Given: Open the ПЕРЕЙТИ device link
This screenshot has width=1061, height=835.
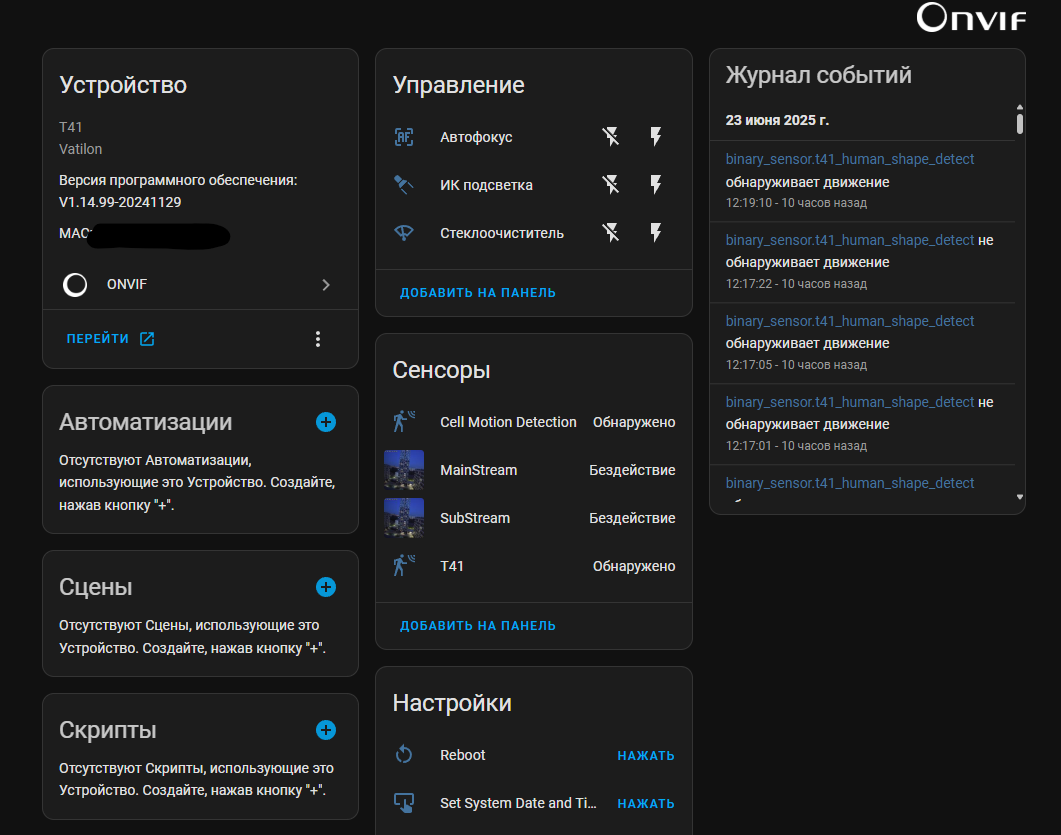Looking at the screenshot, I should (110, 339).
